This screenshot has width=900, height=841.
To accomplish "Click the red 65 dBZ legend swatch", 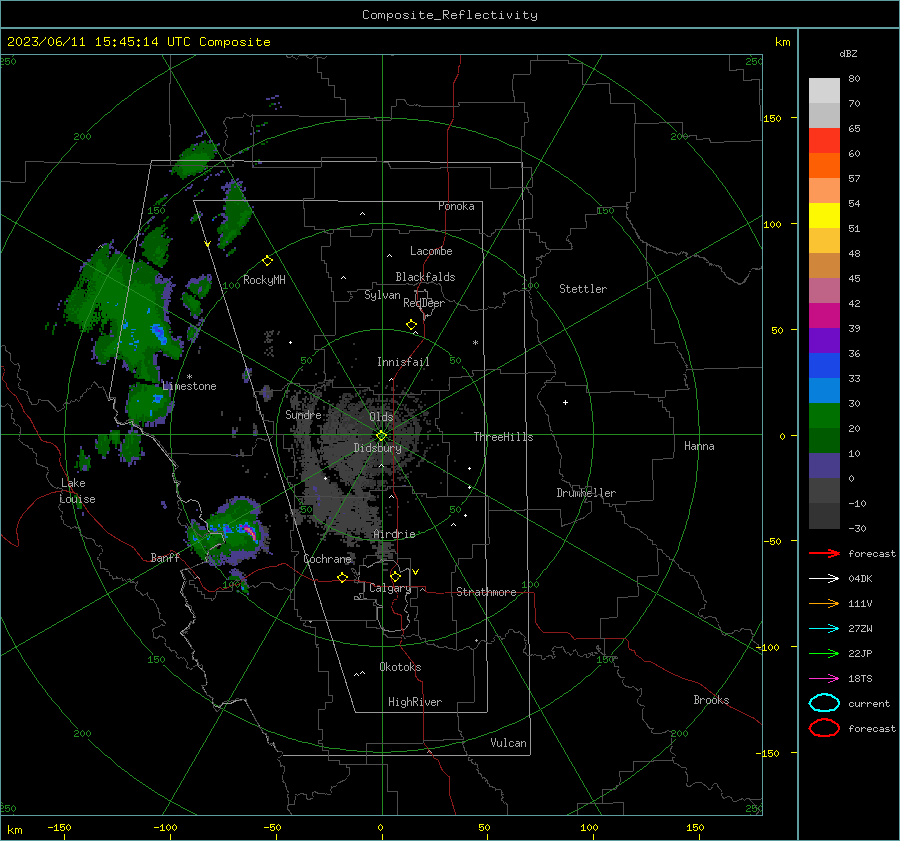I will point(824,141).
